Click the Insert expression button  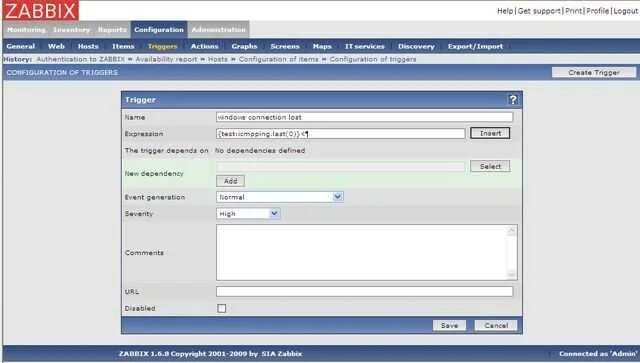490,133
